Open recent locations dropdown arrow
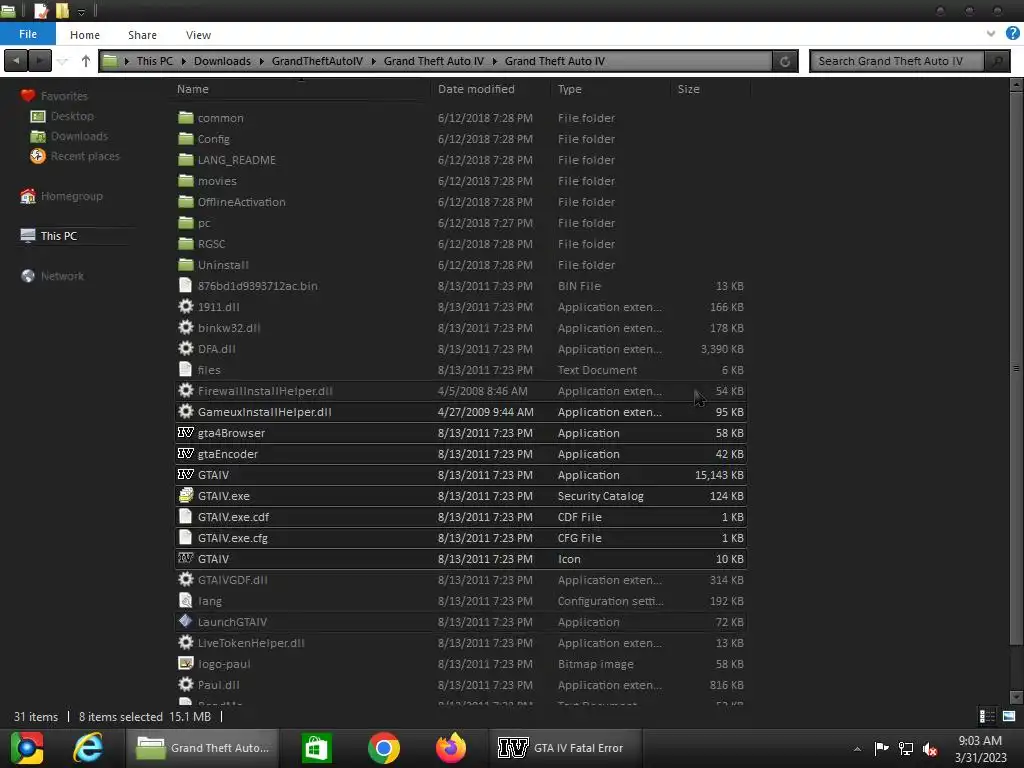Screen dimensions: 1024x768 pyautogui.click(x=63, y=61)
